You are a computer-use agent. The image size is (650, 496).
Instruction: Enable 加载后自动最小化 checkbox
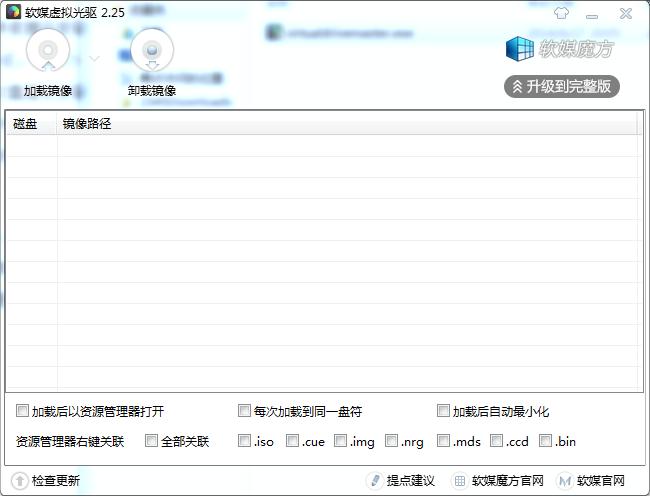pos(443,411)
